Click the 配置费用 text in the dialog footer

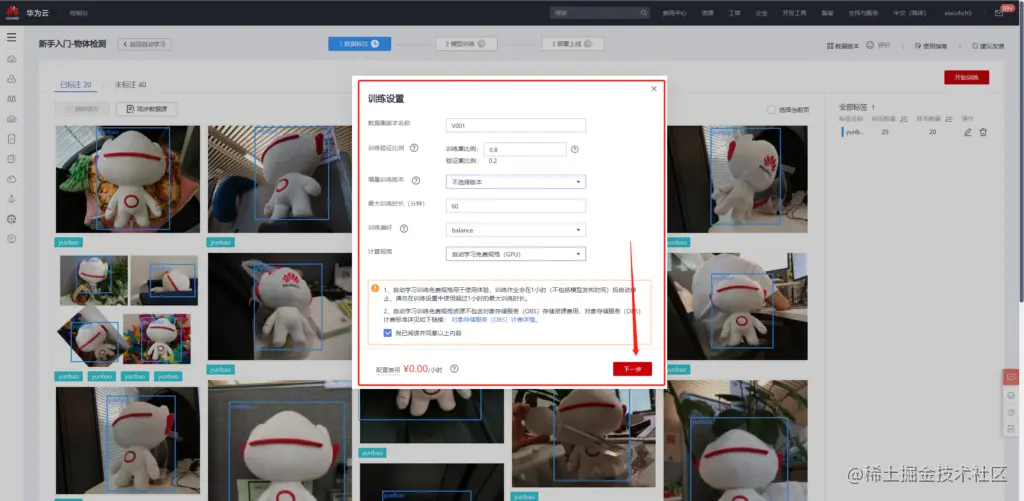click(388, 370)
